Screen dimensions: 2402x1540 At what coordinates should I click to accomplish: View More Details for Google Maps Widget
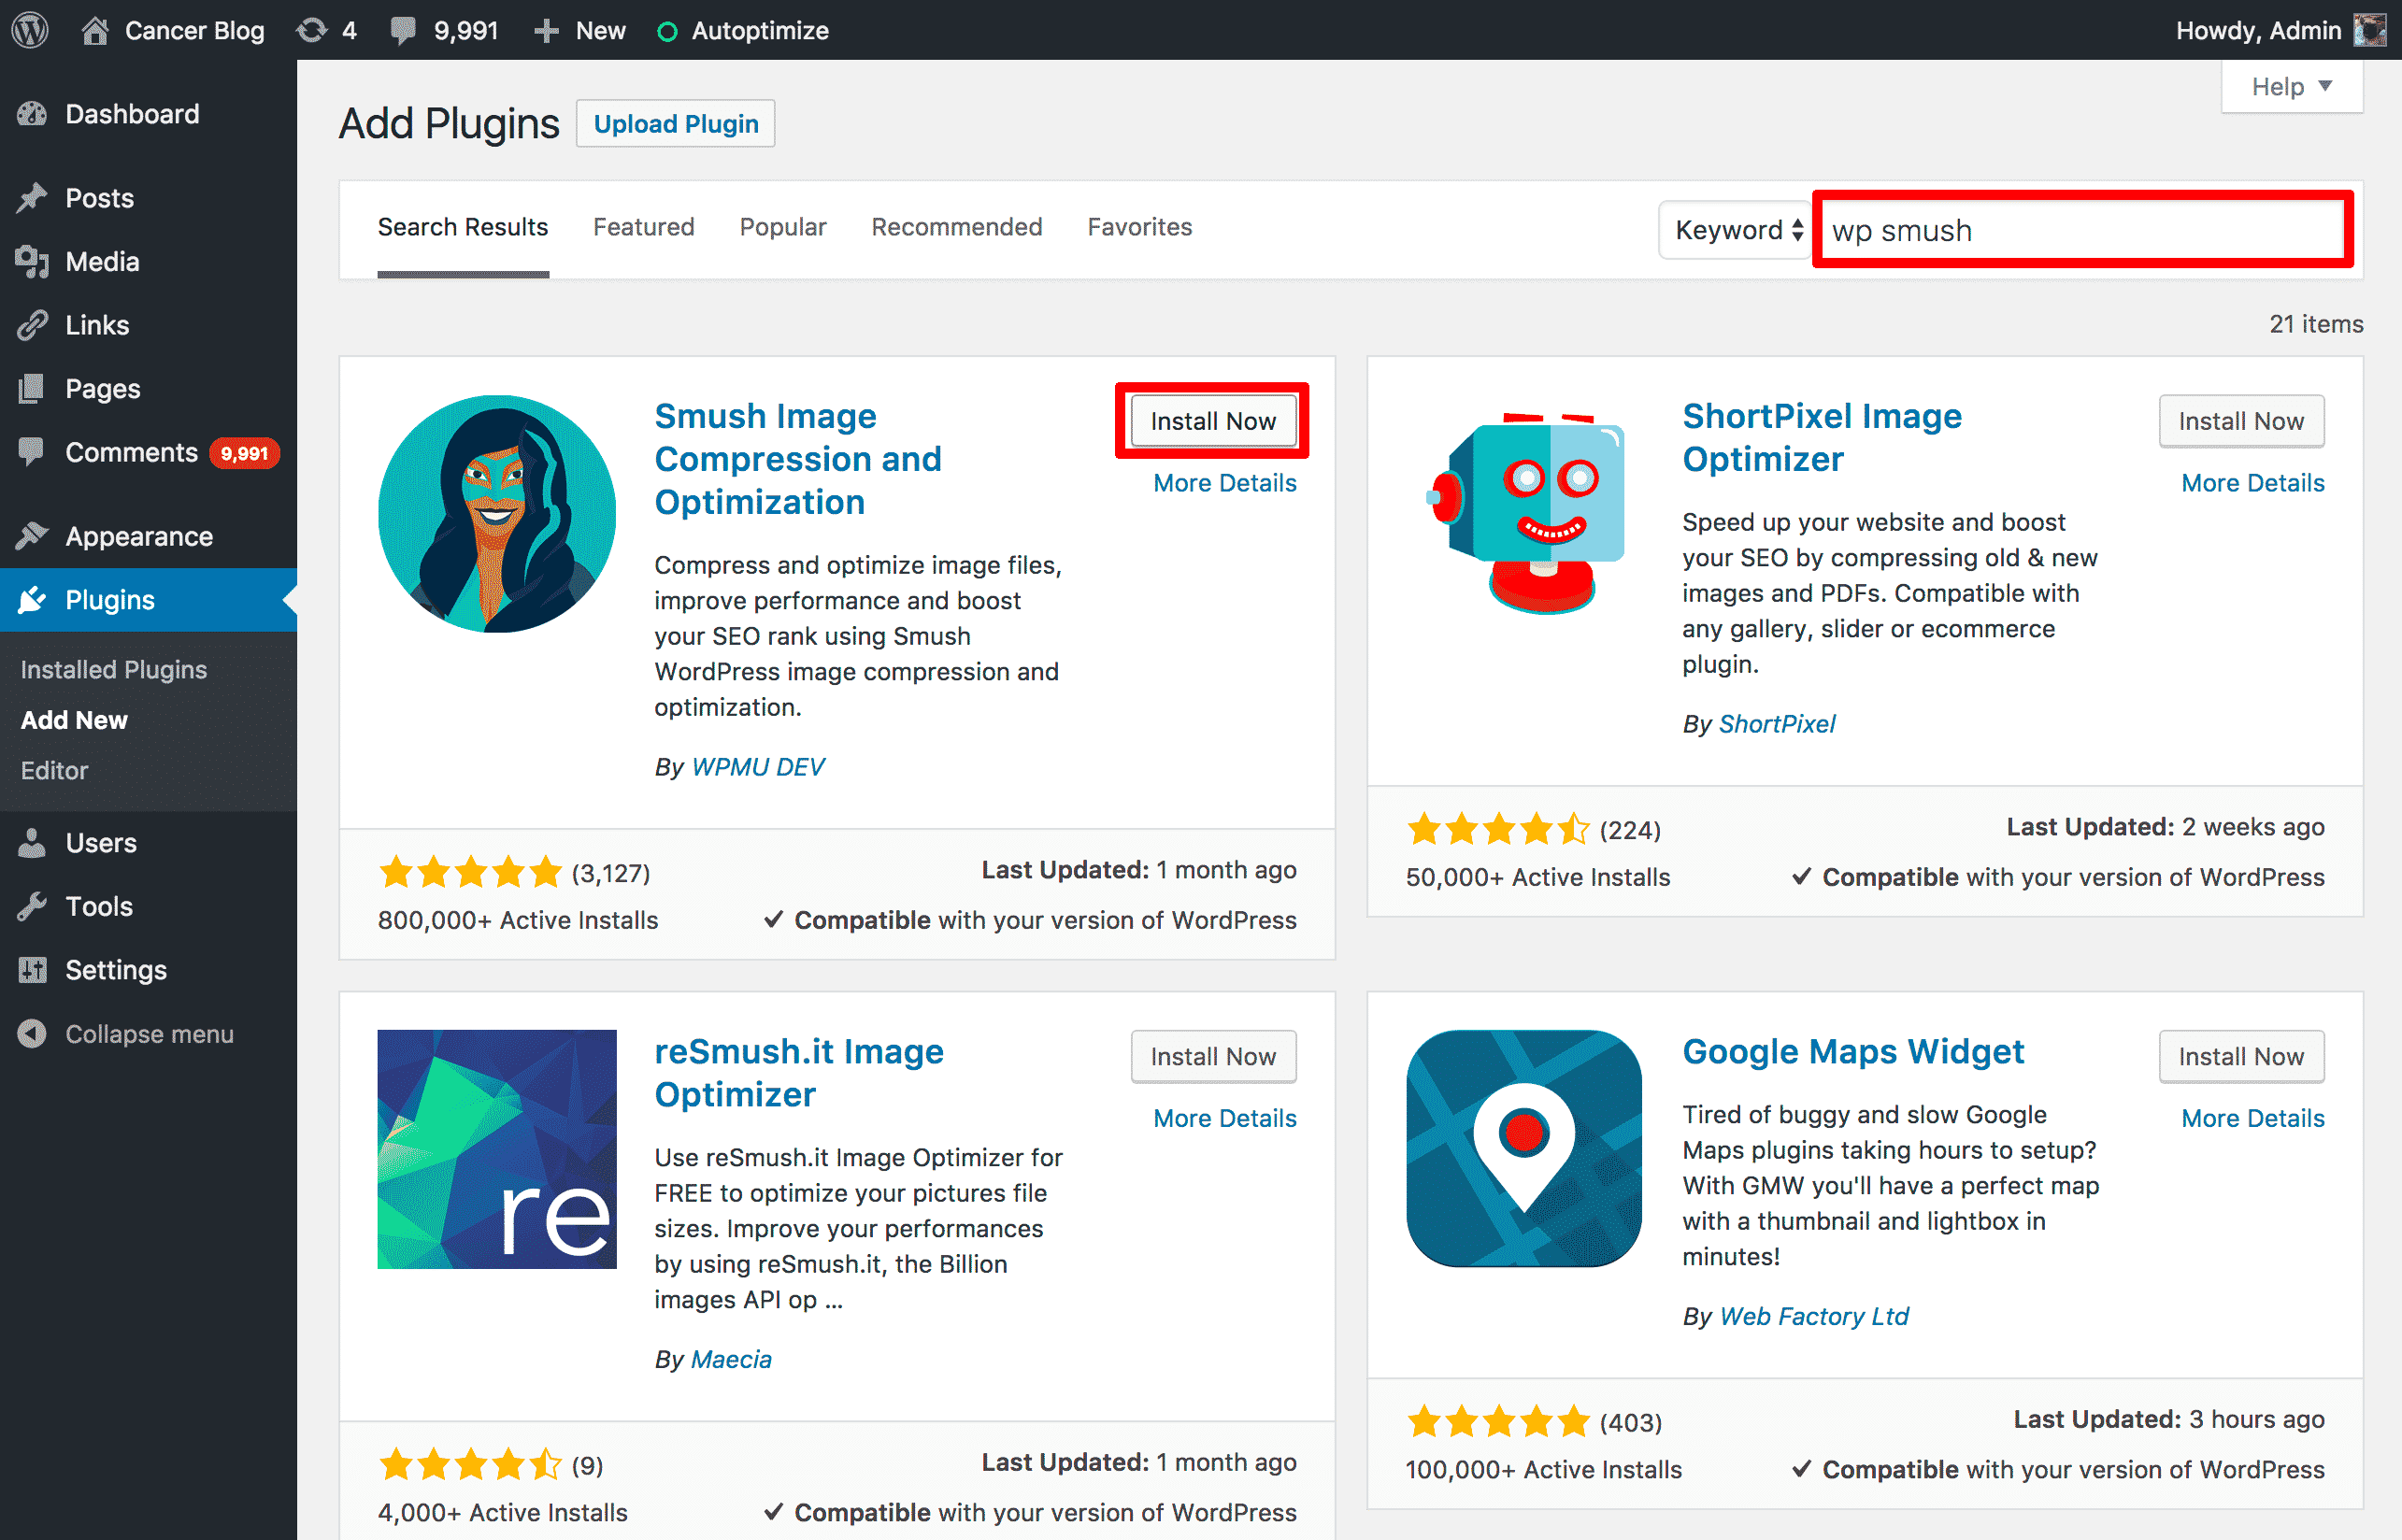(2253, 1118)
